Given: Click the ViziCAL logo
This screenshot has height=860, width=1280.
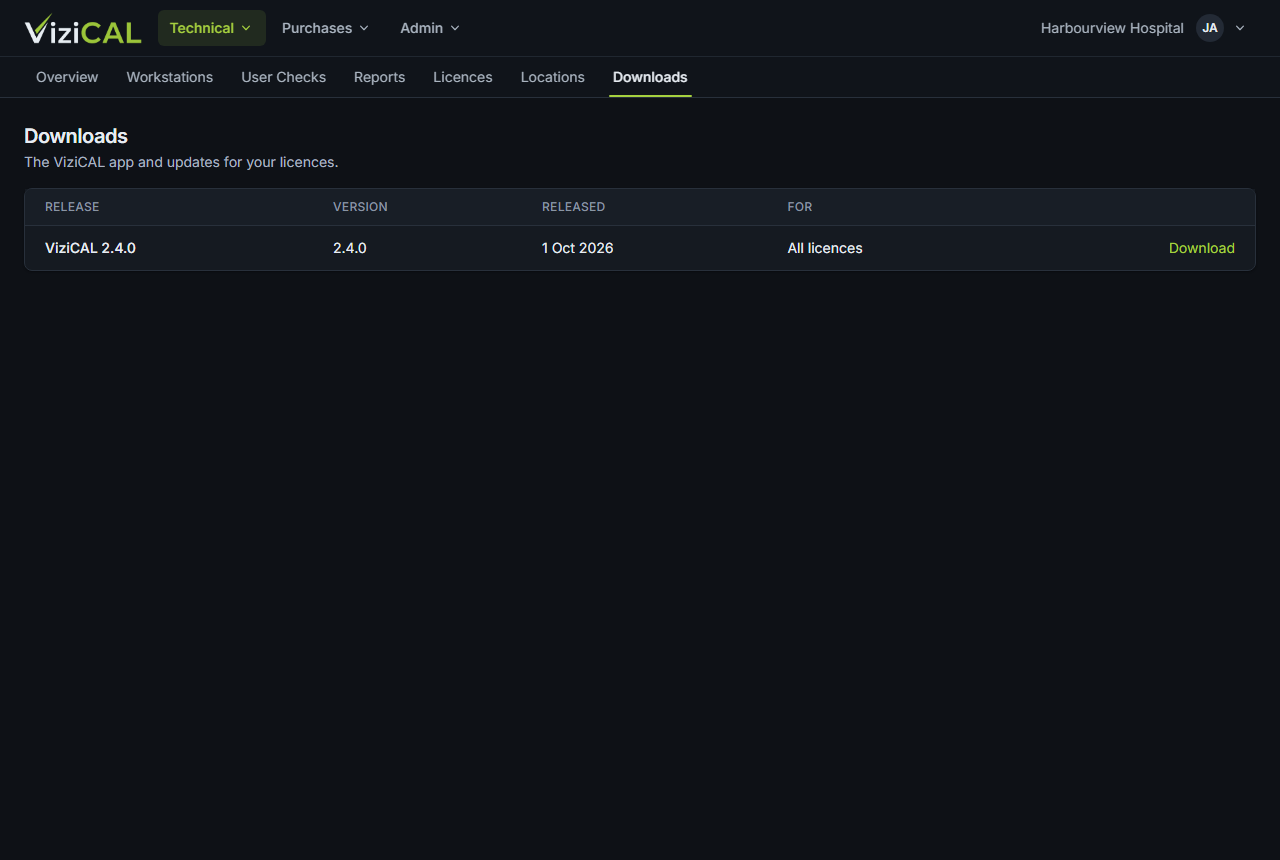Looking at the screenshot, I should 83,28.
